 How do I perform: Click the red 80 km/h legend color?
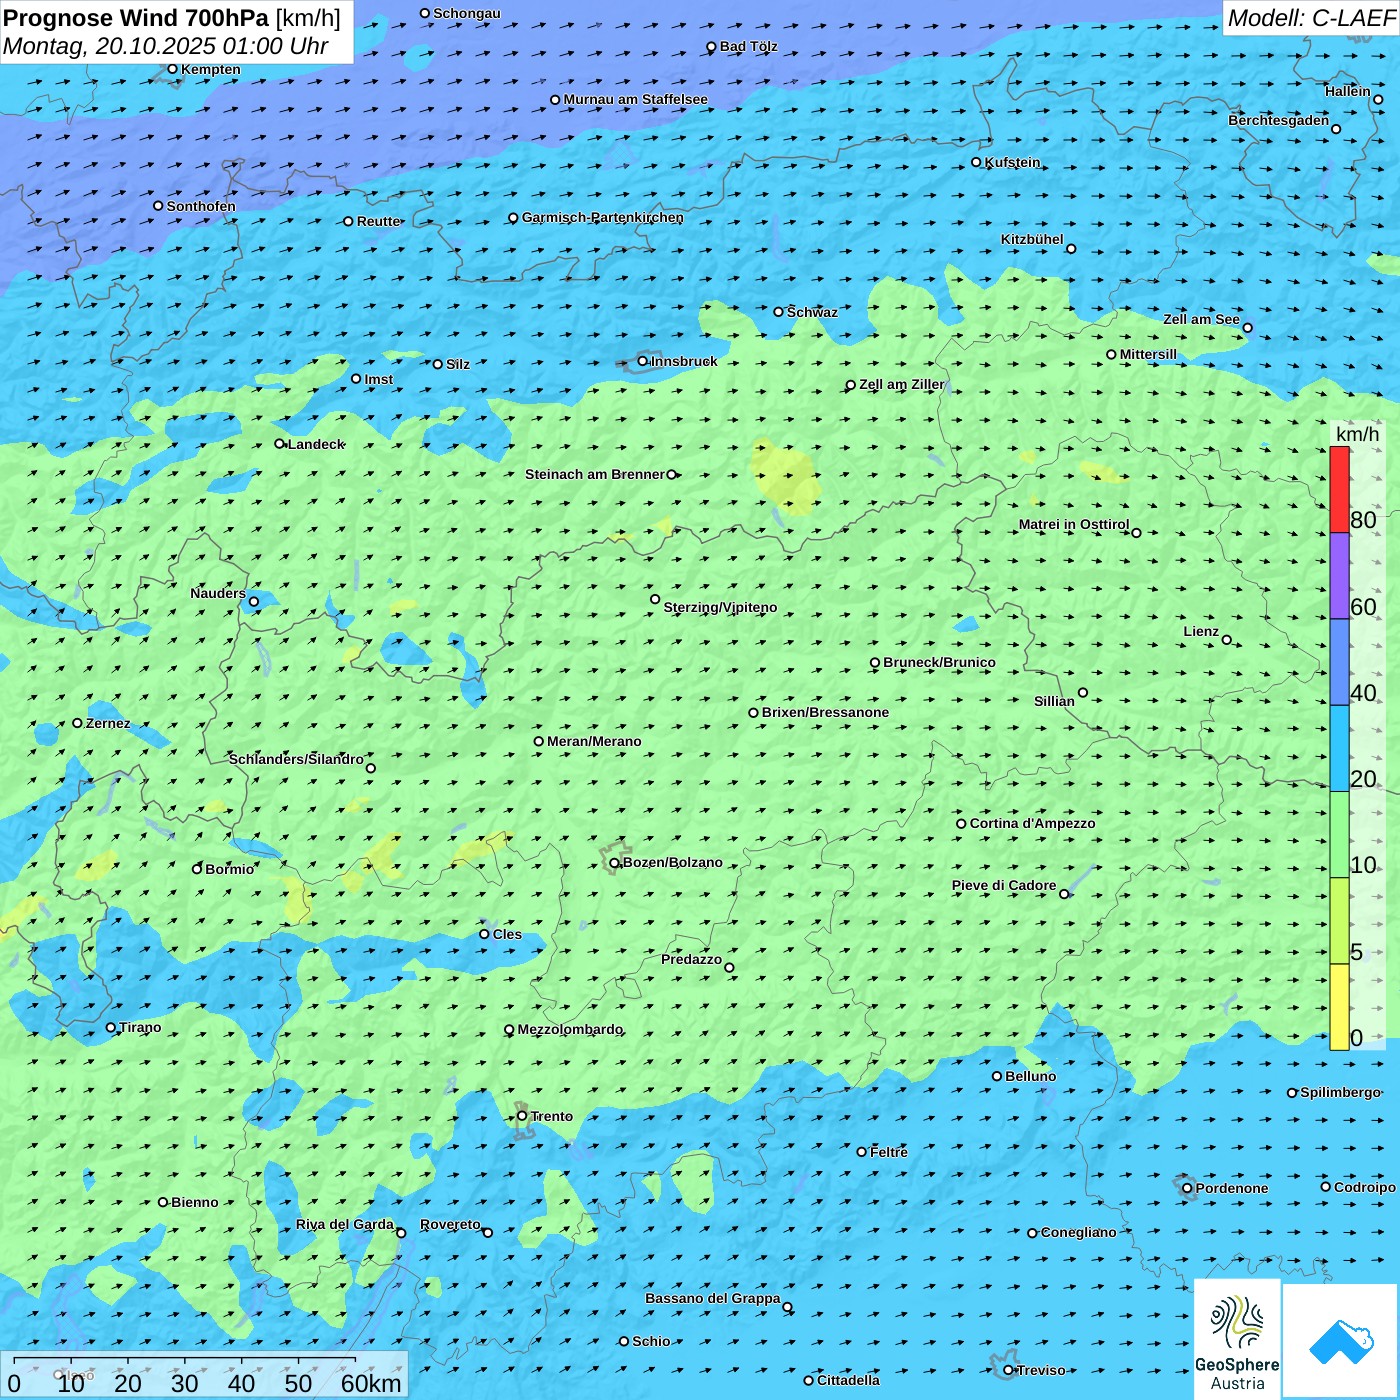pyautogui.click(x=1339, y=489)
